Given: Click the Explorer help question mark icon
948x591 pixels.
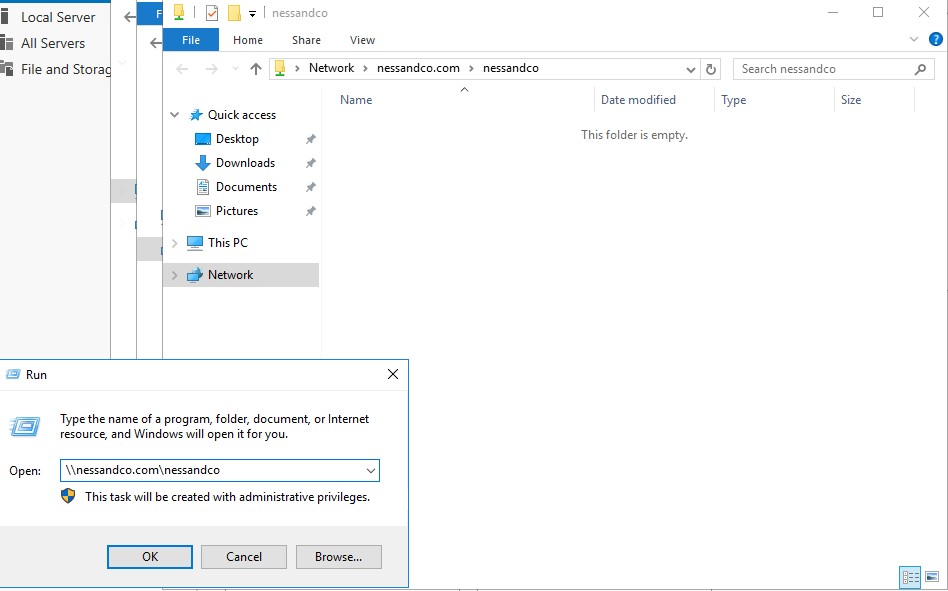Looking at the screenshot, I should point(935,39).
